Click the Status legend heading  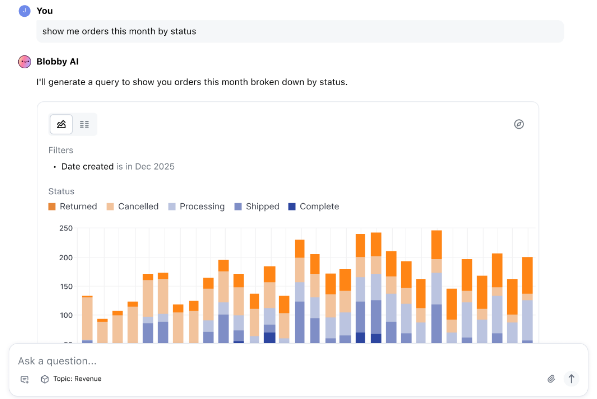pyautogui.click(x=61, y=191)
